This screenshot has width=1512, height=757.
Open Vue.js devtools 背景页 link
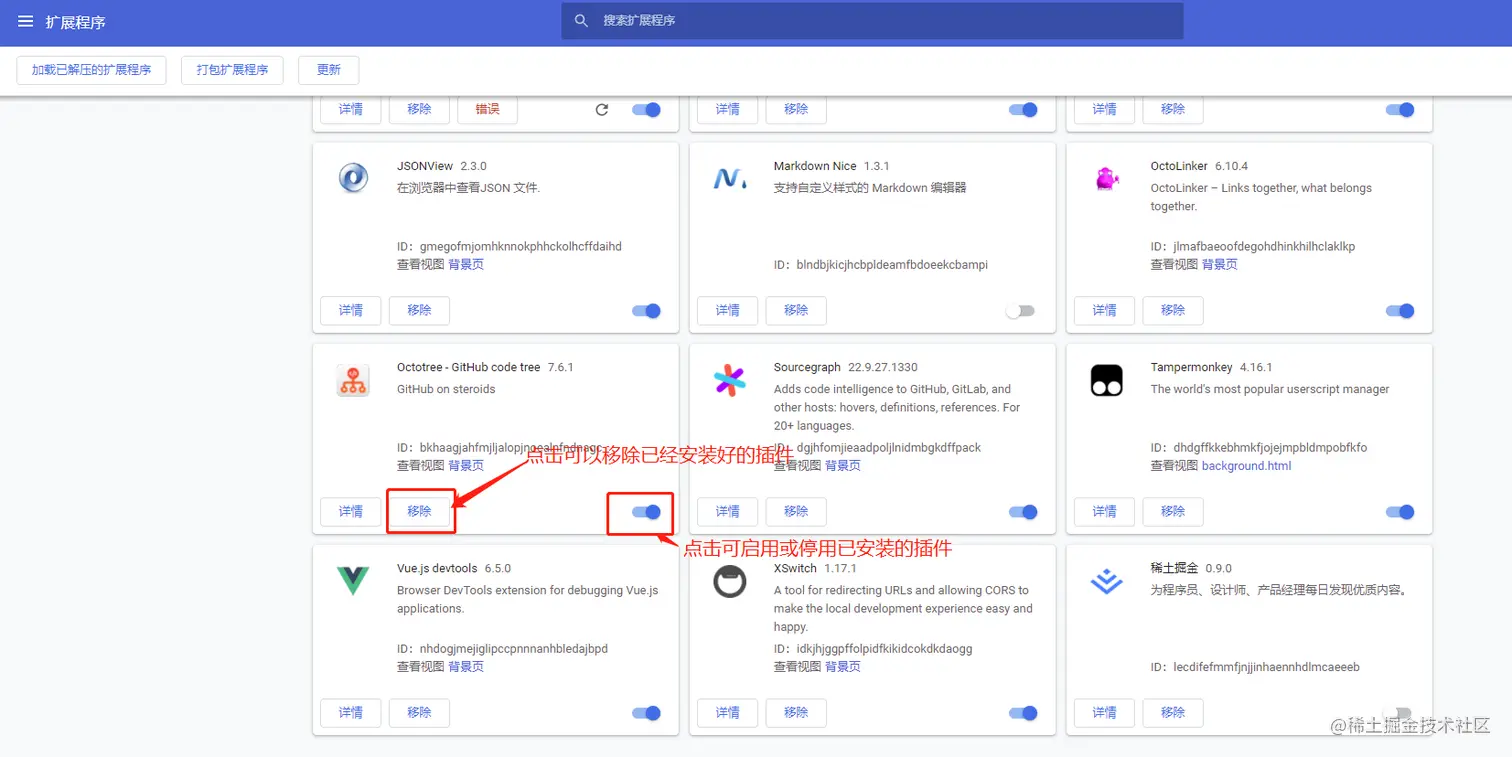pos(466,667)
